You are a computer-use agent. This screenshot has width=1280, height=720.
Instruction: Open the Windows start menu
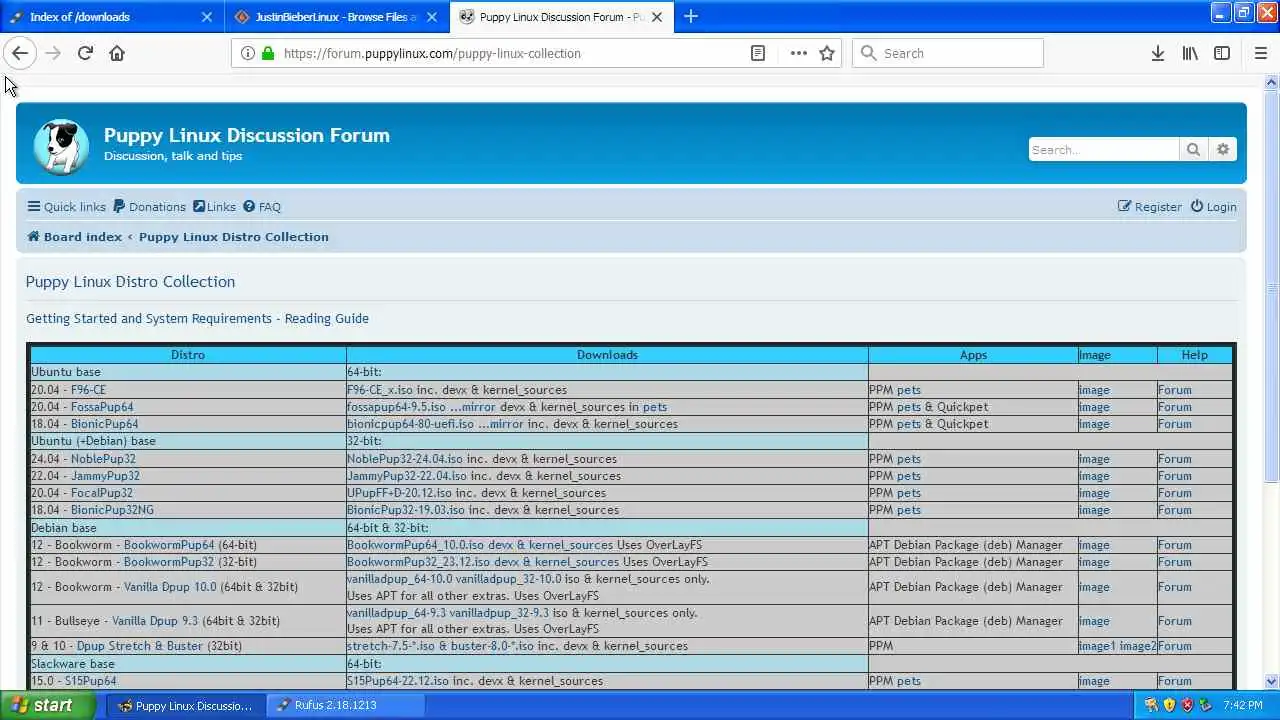pyautogui.click(x=47, y=705)
